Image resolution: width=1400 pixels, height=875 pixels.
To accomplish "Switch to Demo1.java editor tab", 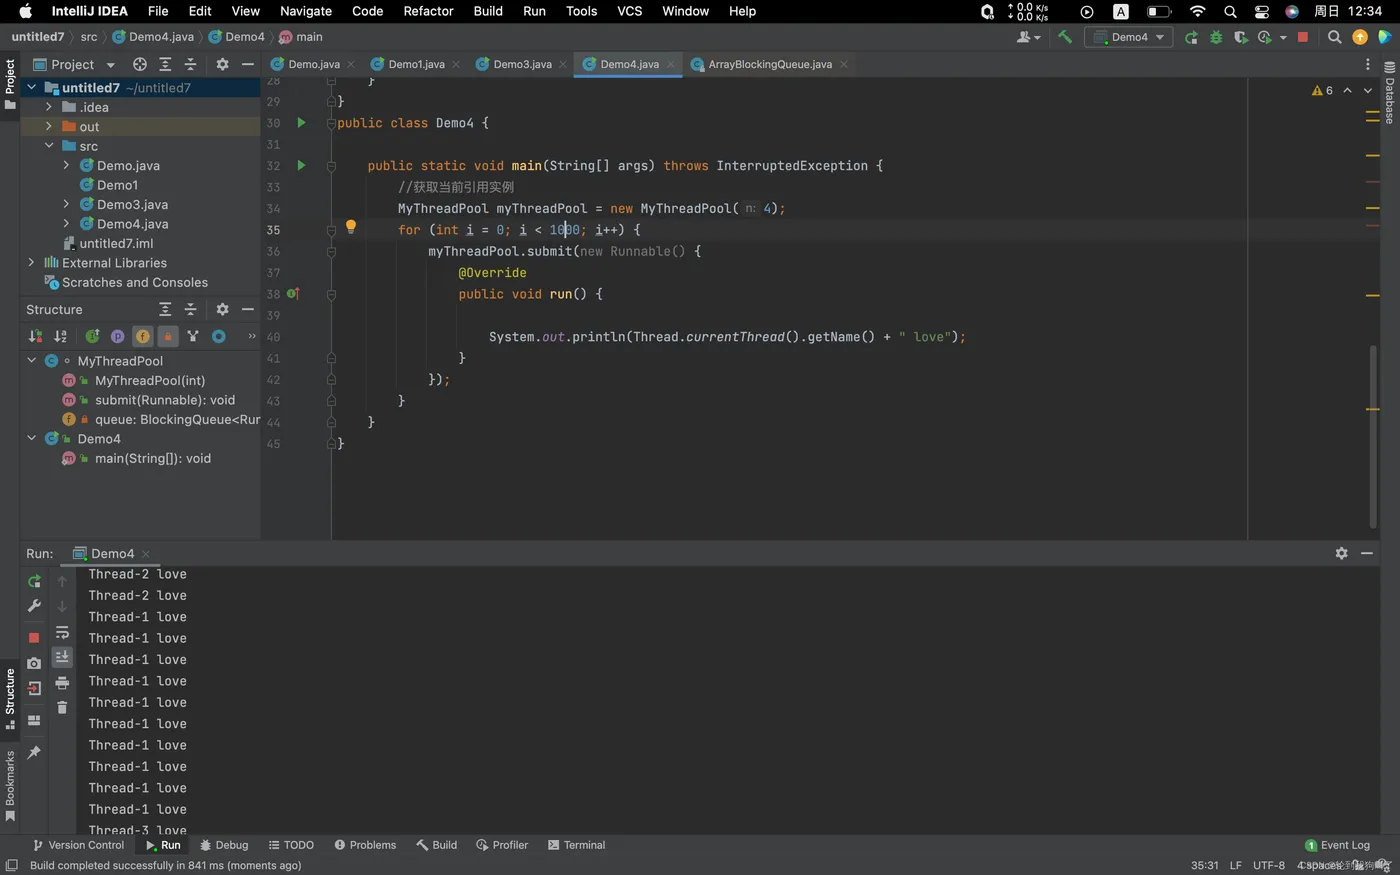I will pos(416,64).
